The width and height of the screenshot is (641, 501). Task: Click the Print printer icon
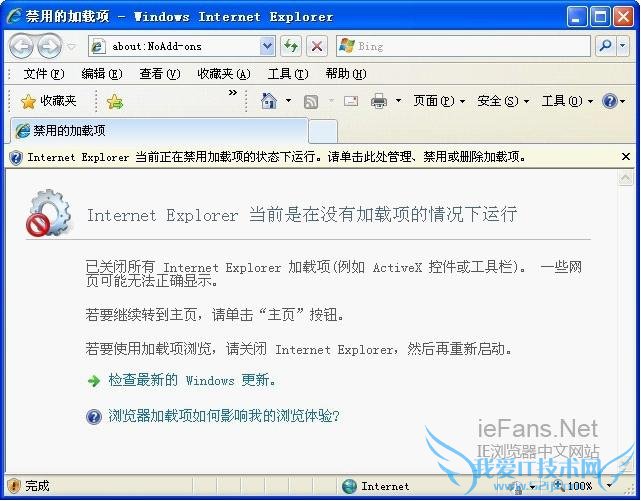(379, 101)
